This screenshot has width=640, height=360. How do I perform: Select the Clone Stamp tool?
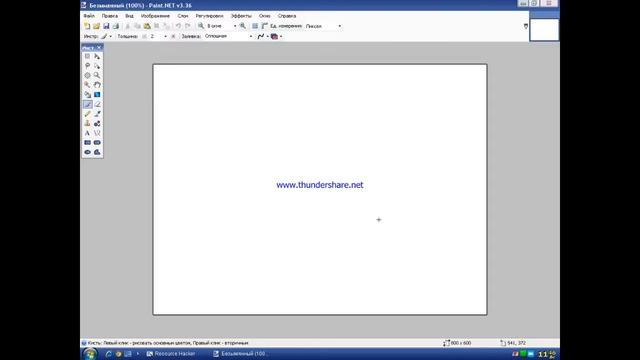click(87, 124)
